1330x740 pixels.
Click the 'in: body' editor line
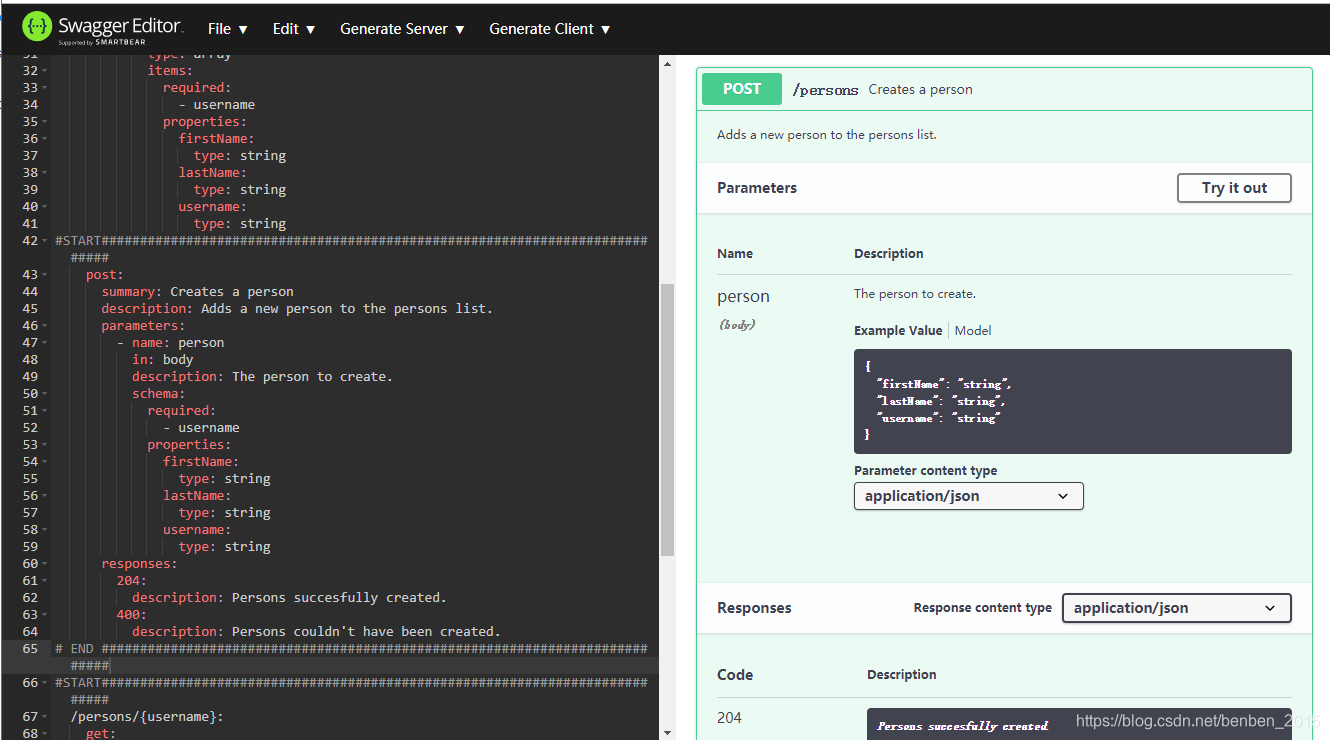[x=163, y=359]
